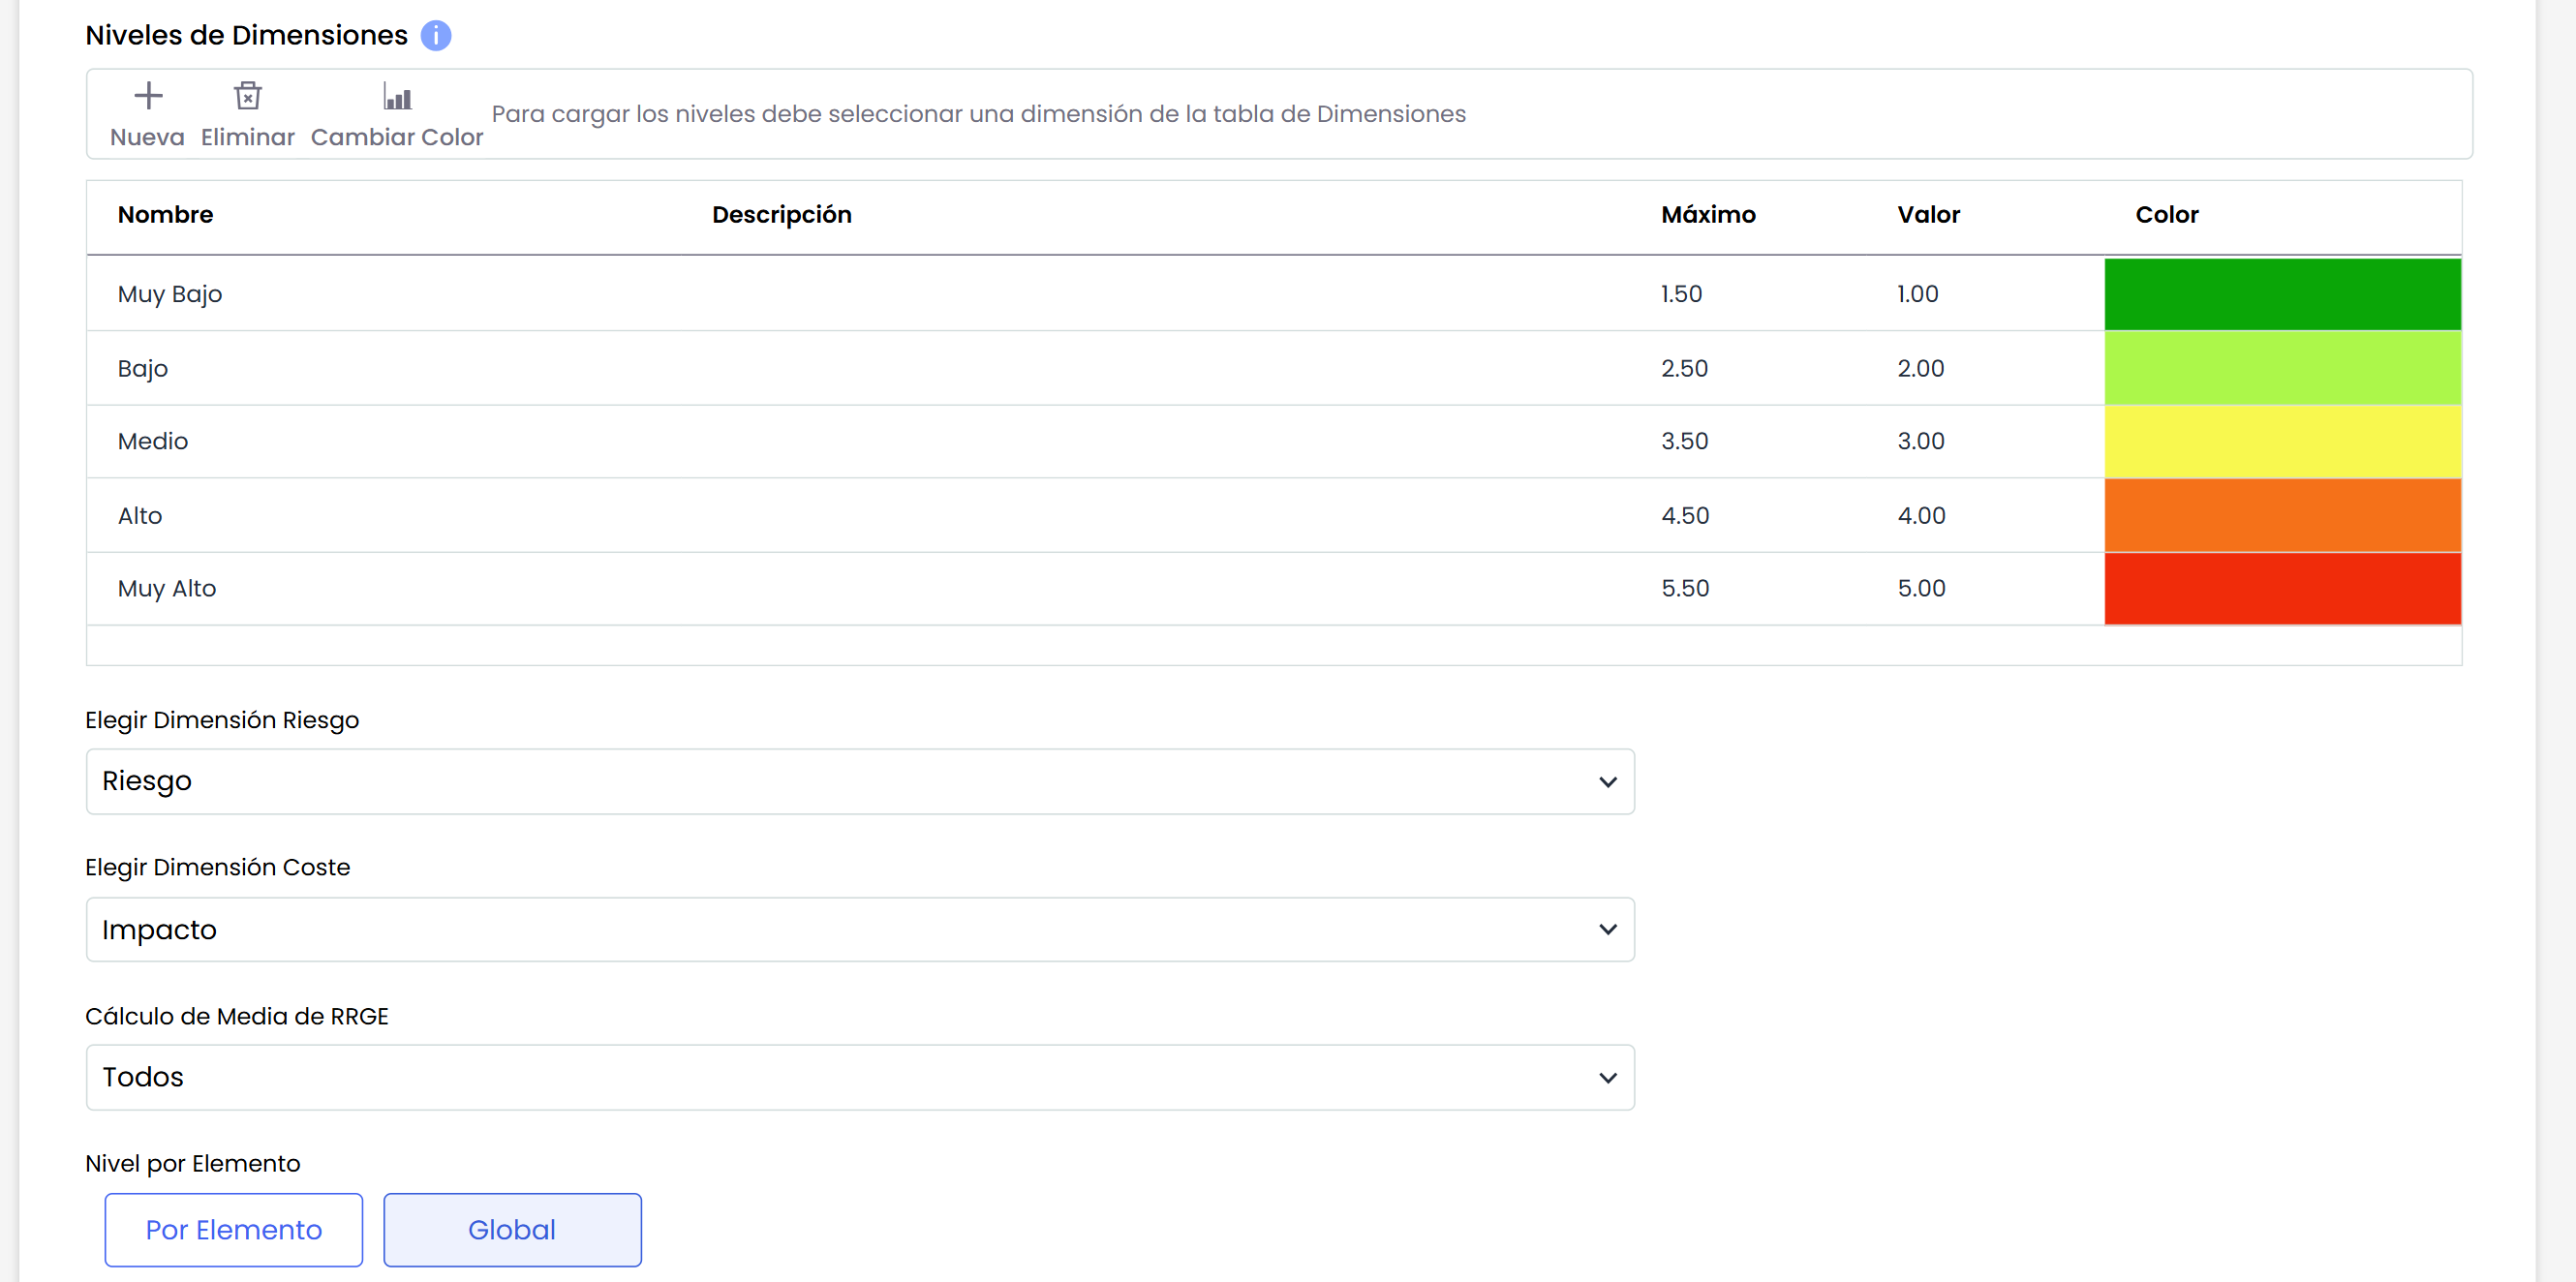Select the Bajo row name
Image resolution: width=2576 pixels, height=1282 pixels.
point(143,368)
